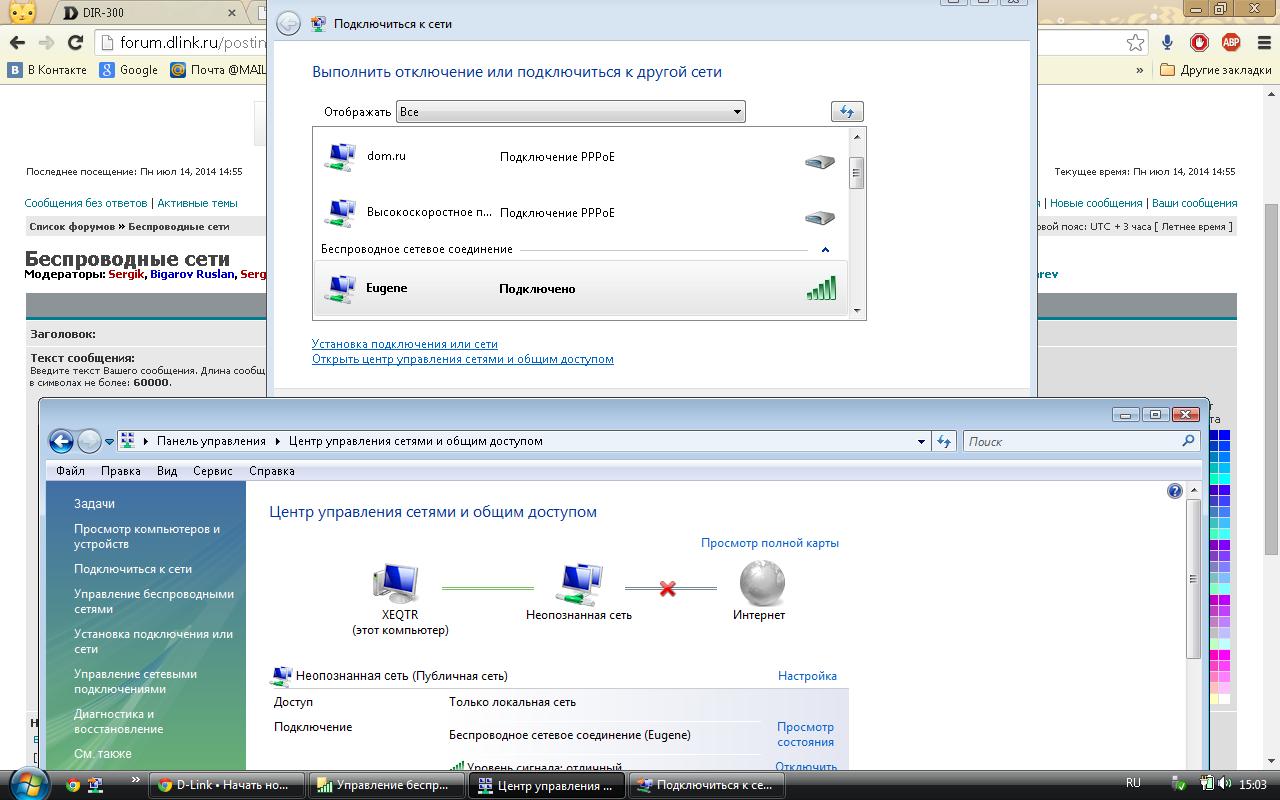Screen dimensions: 1280x800
Task: Expand the Control Panel address bar dropdown arrow
Action: tap(921, 441)
